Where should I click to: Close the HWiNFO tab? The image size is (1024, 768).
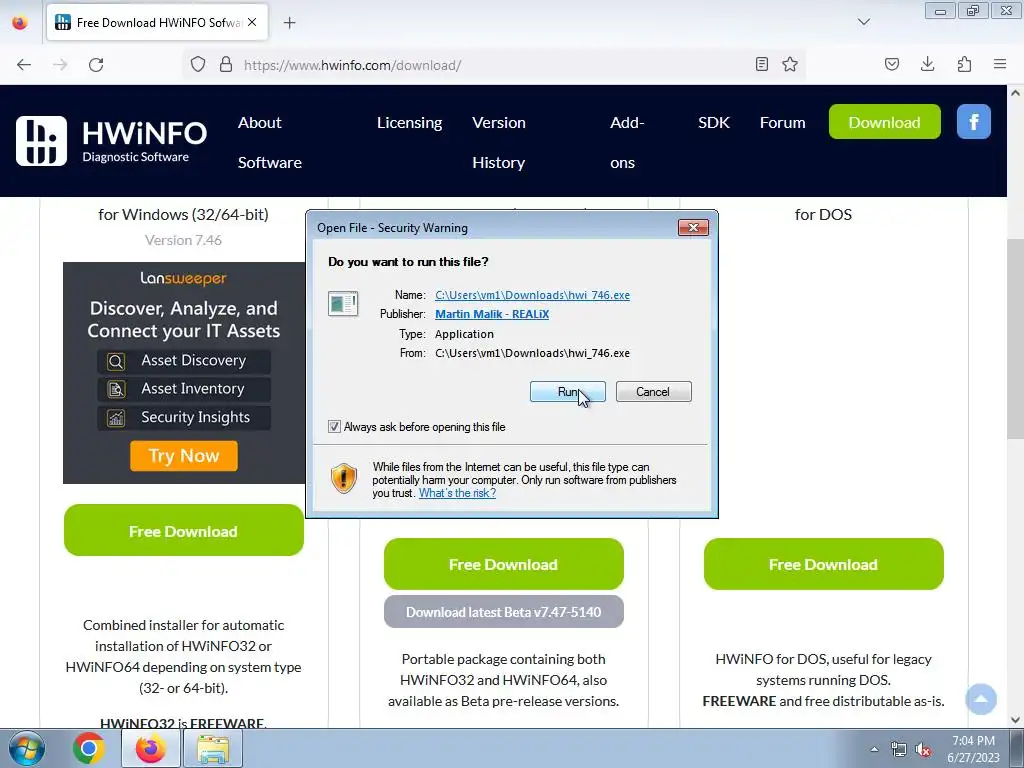click(252, 22)
